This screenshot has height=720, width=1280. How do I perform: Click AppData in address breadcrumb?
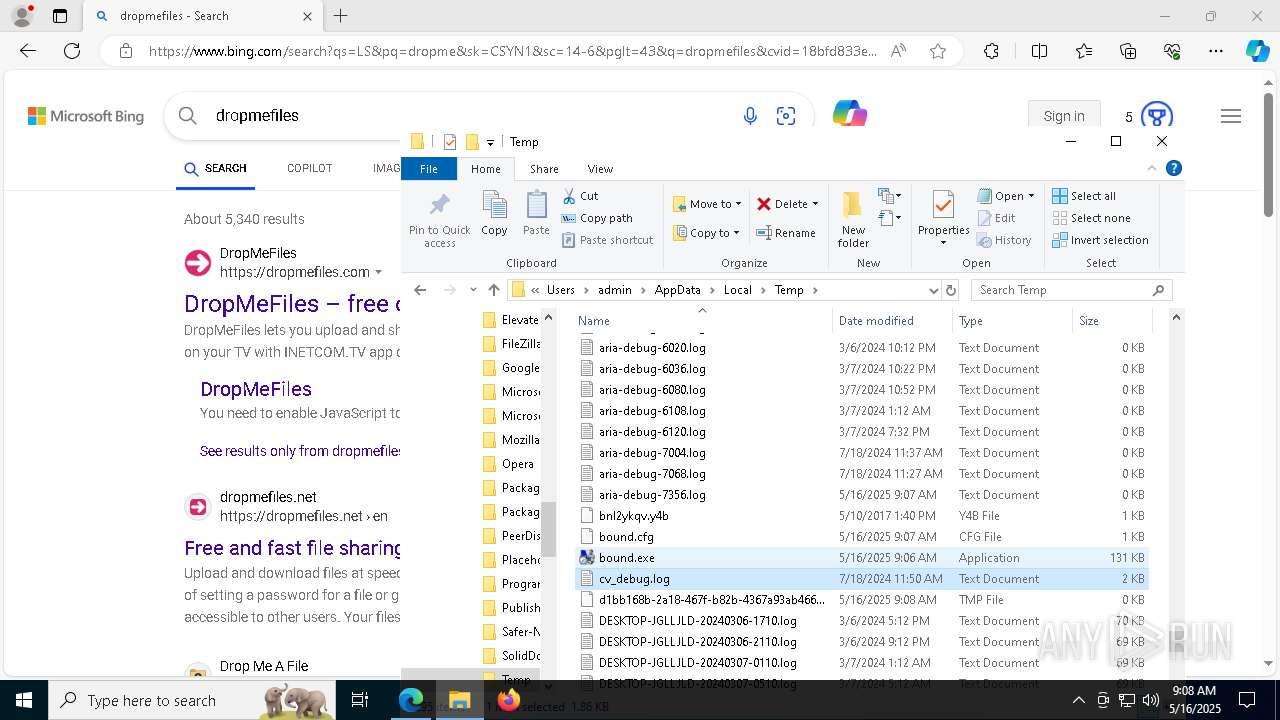(x=677, y=290)
